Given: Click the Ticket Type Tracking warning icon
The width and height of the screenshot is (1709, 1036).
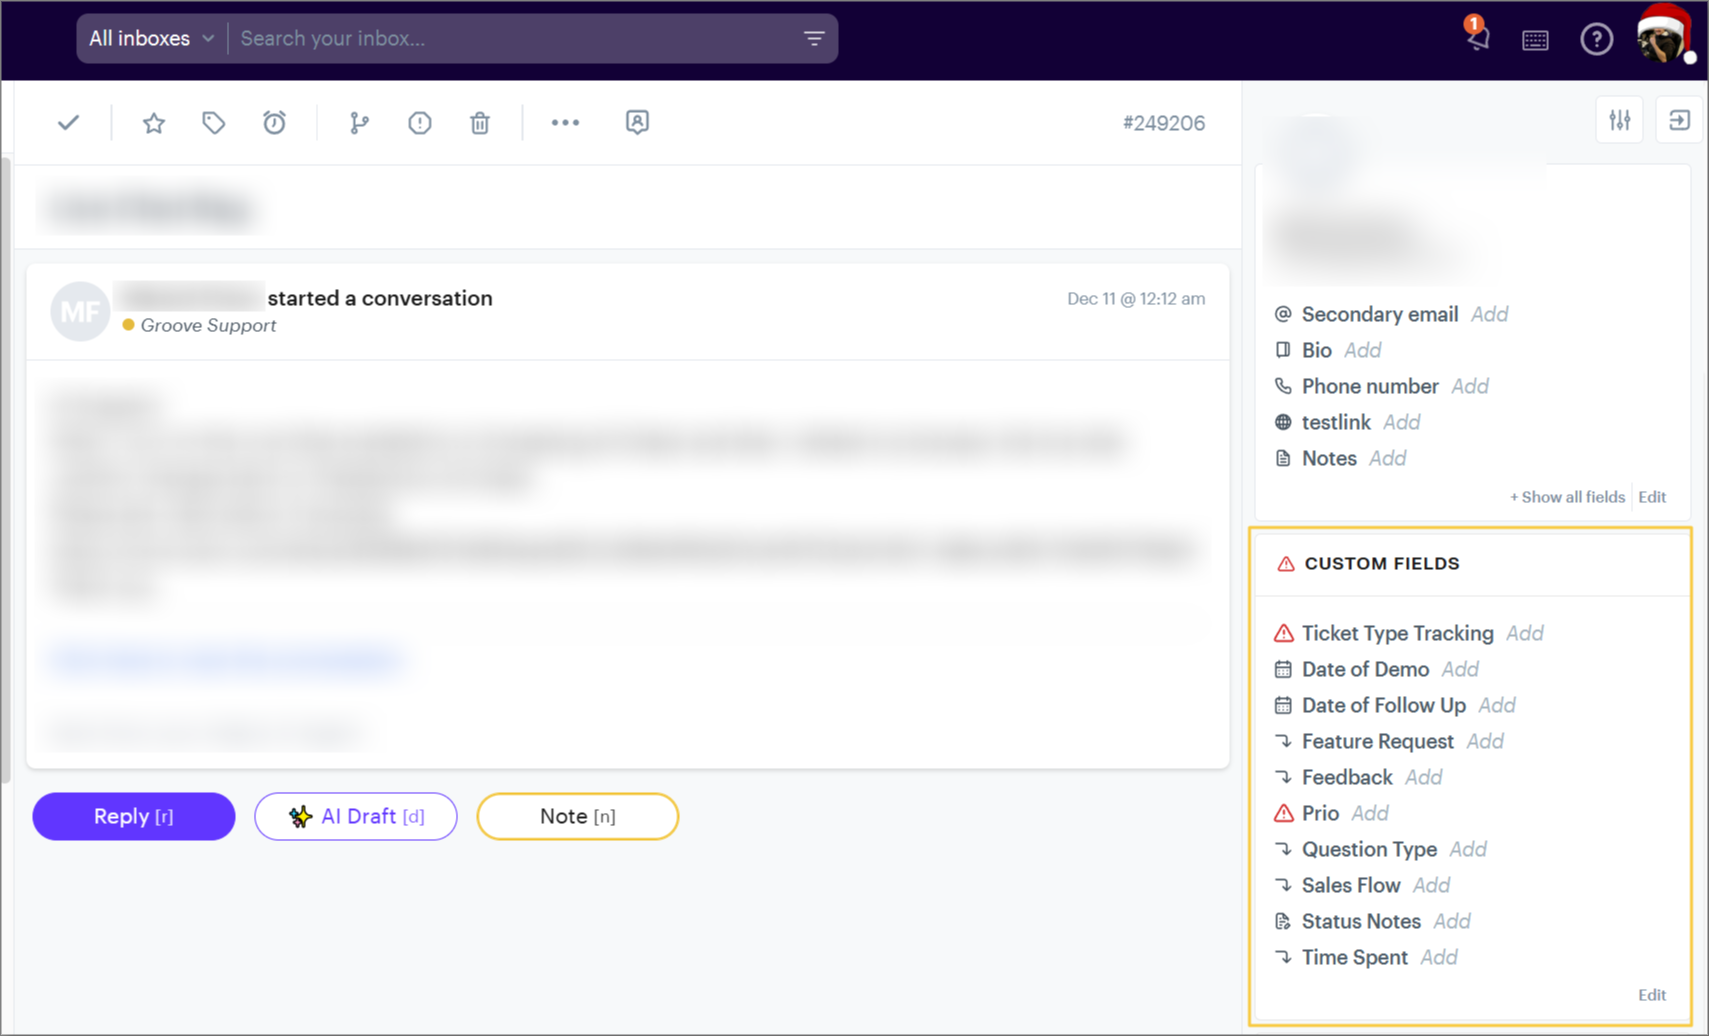Looking at the screenshot, I should point(1283,633).
